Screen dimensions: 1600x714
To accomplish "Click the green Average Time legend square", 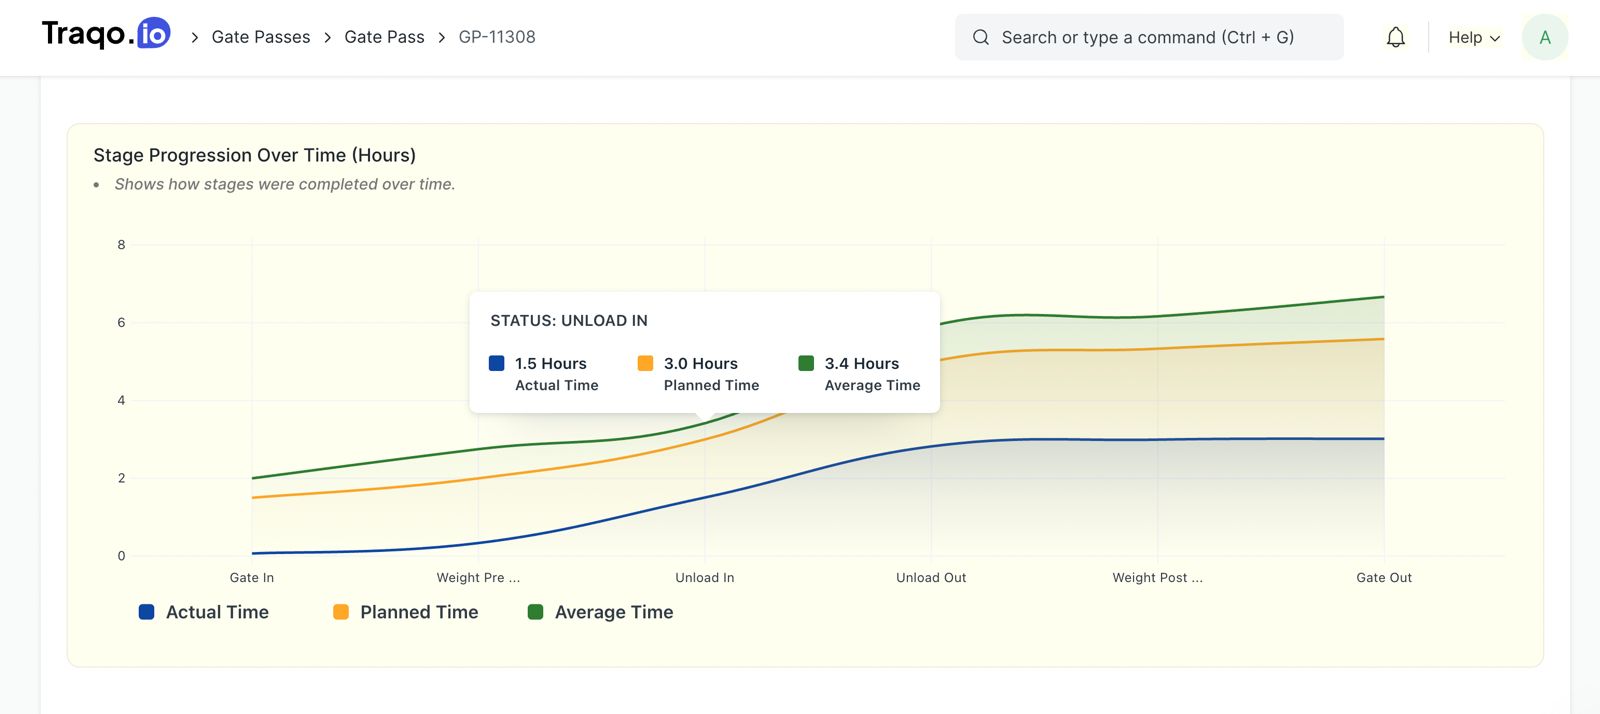I will click(535, 612).
